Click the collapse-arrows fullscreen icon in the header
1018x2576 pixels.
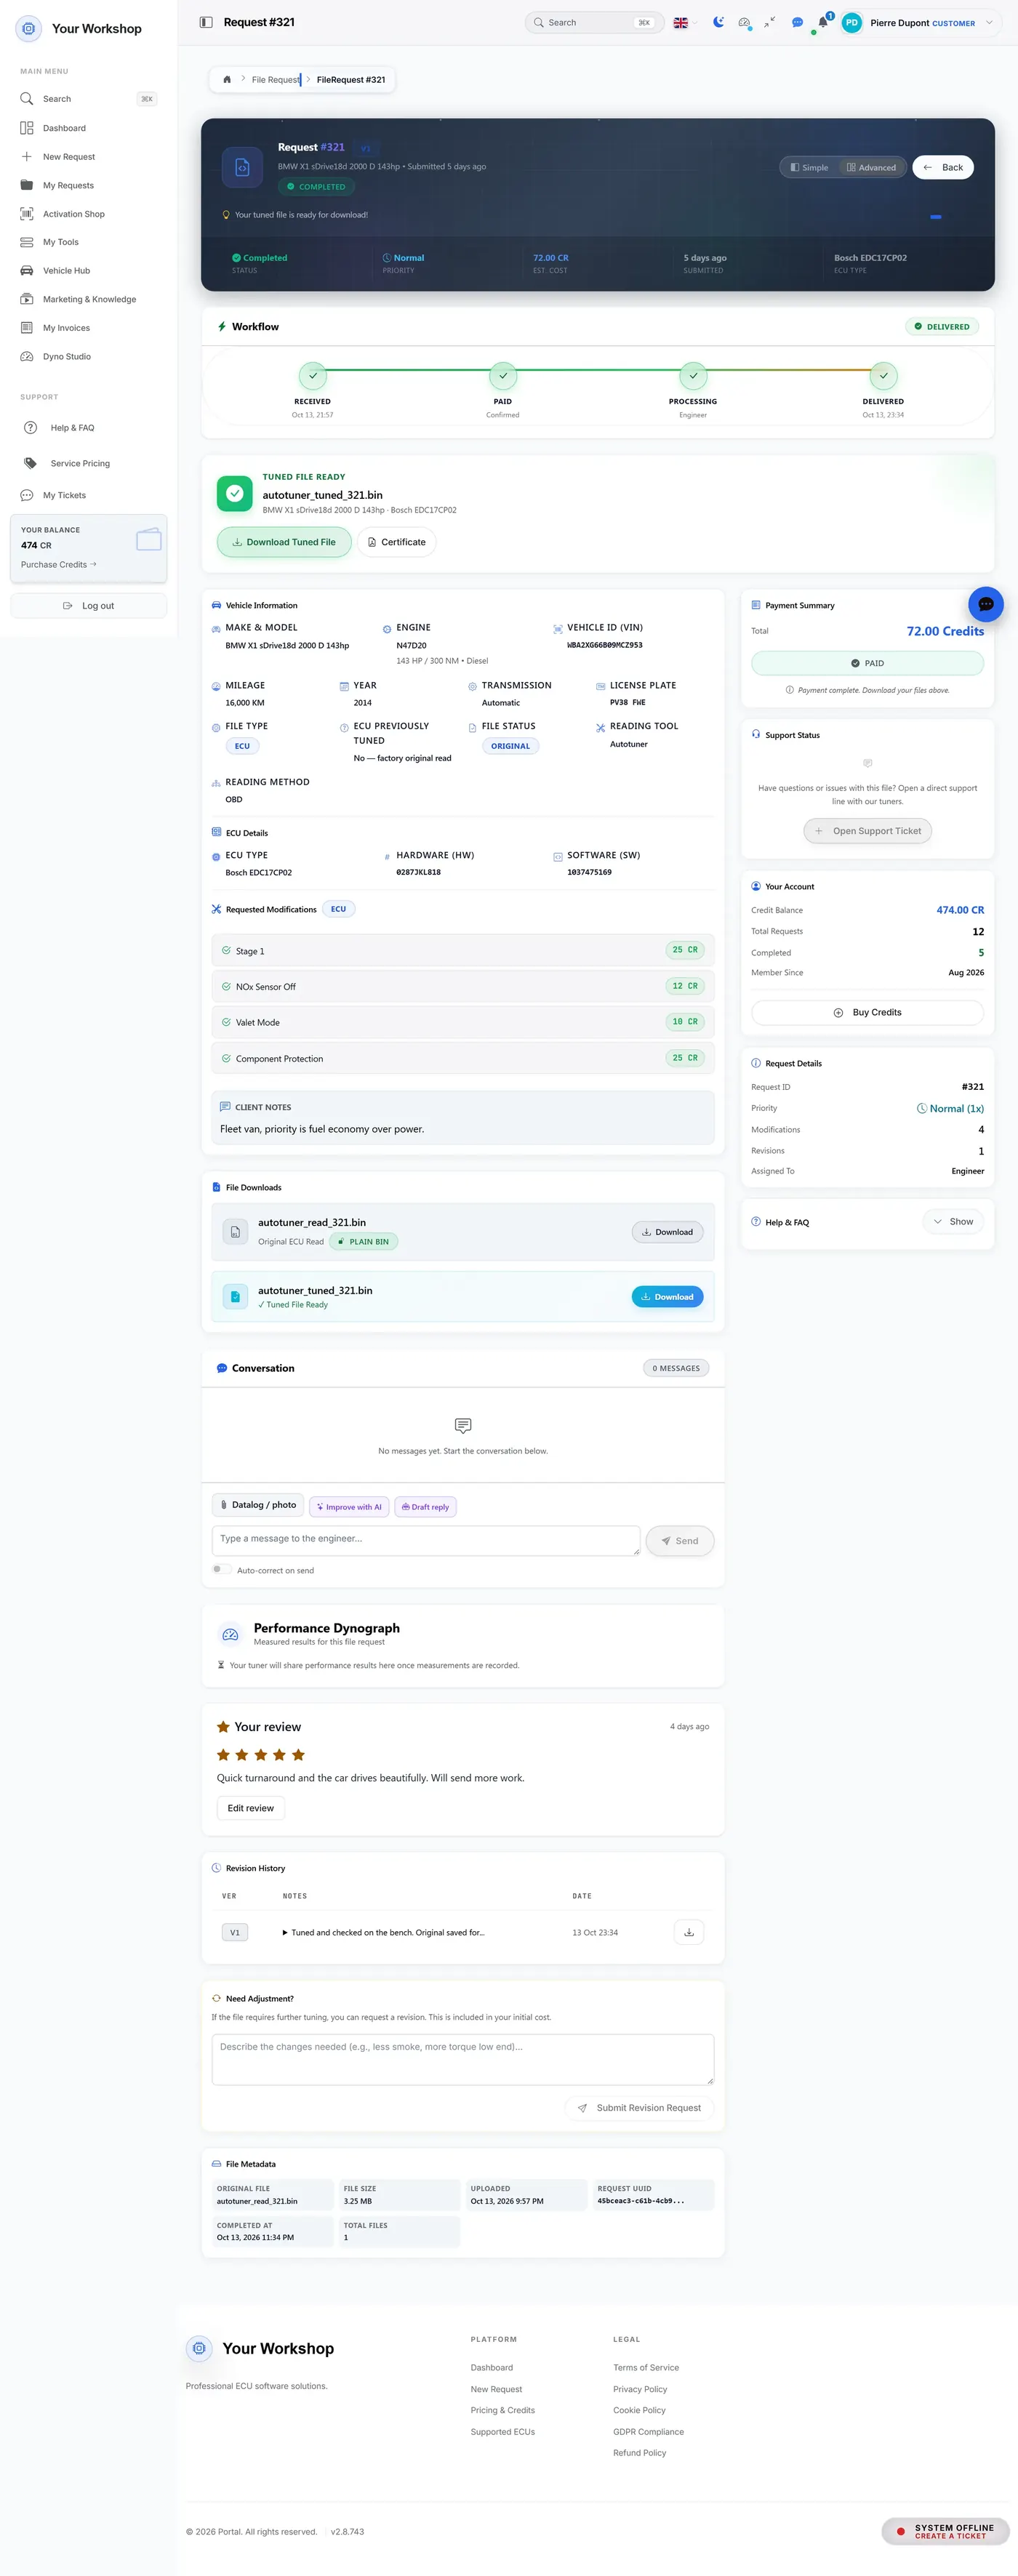tap(769, 22)
